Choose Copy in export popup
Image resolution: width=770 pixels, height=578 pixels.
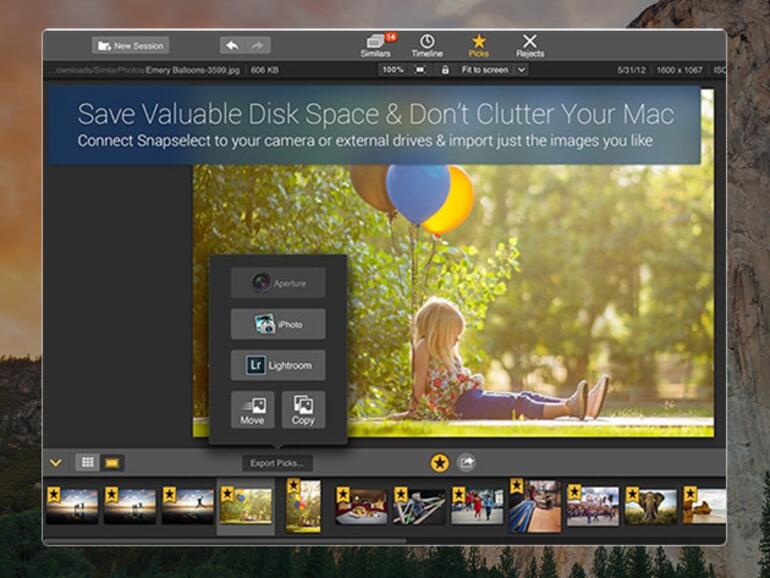[303, 410]
